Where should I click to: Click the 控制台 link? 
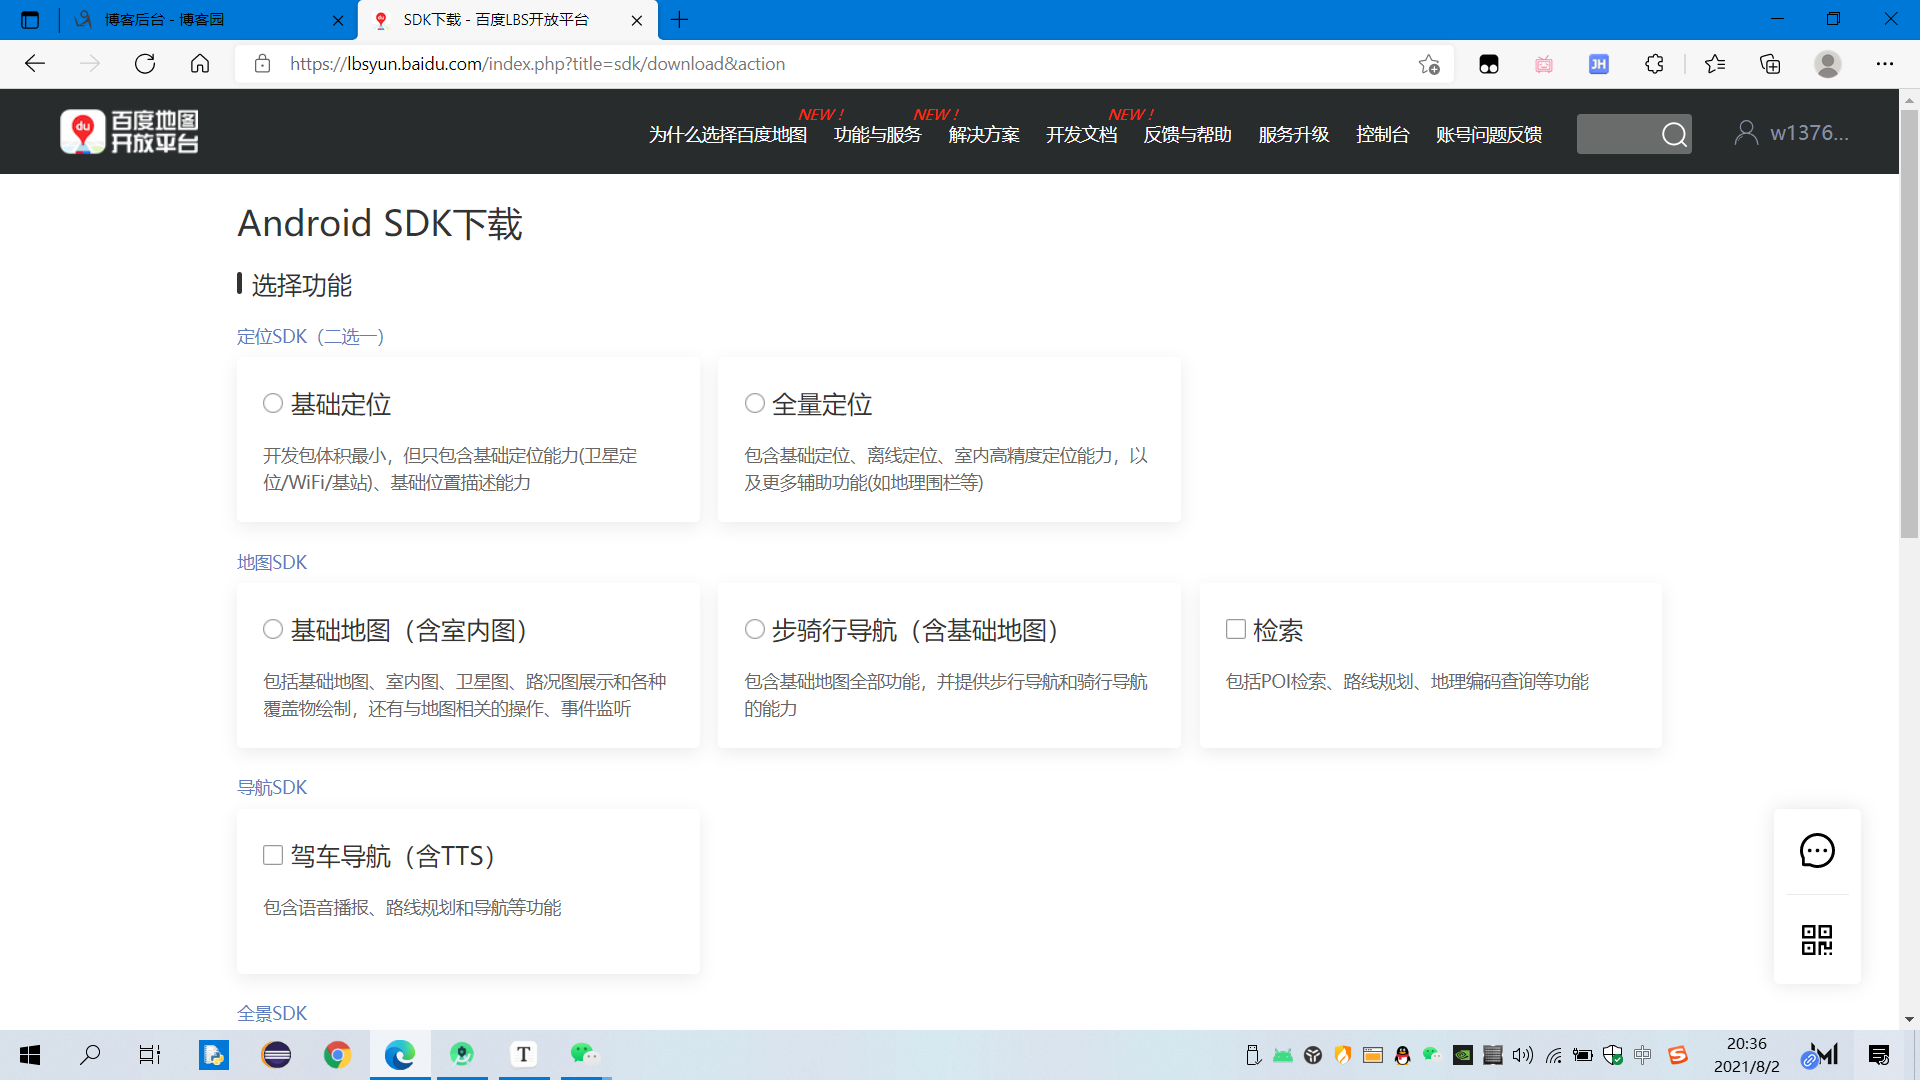[x=1382, y=134]
